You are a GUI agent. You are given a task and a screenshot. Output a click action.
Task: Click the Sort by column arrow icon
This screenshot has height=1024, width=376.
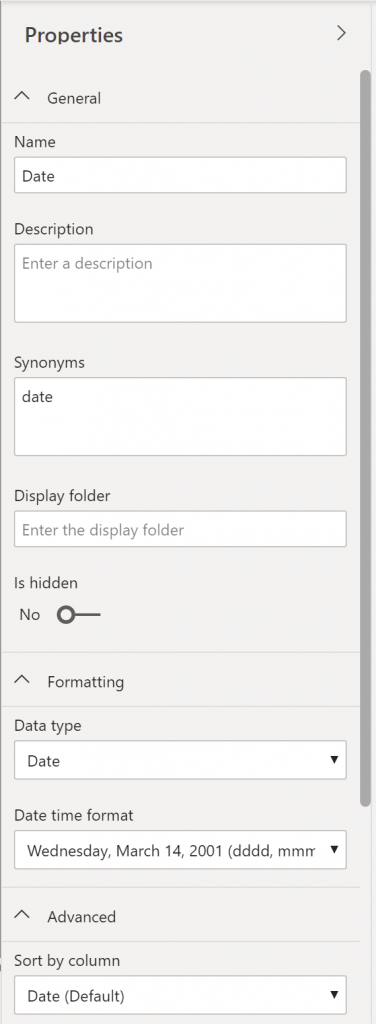pyautogui.click(x=334, y=995)
